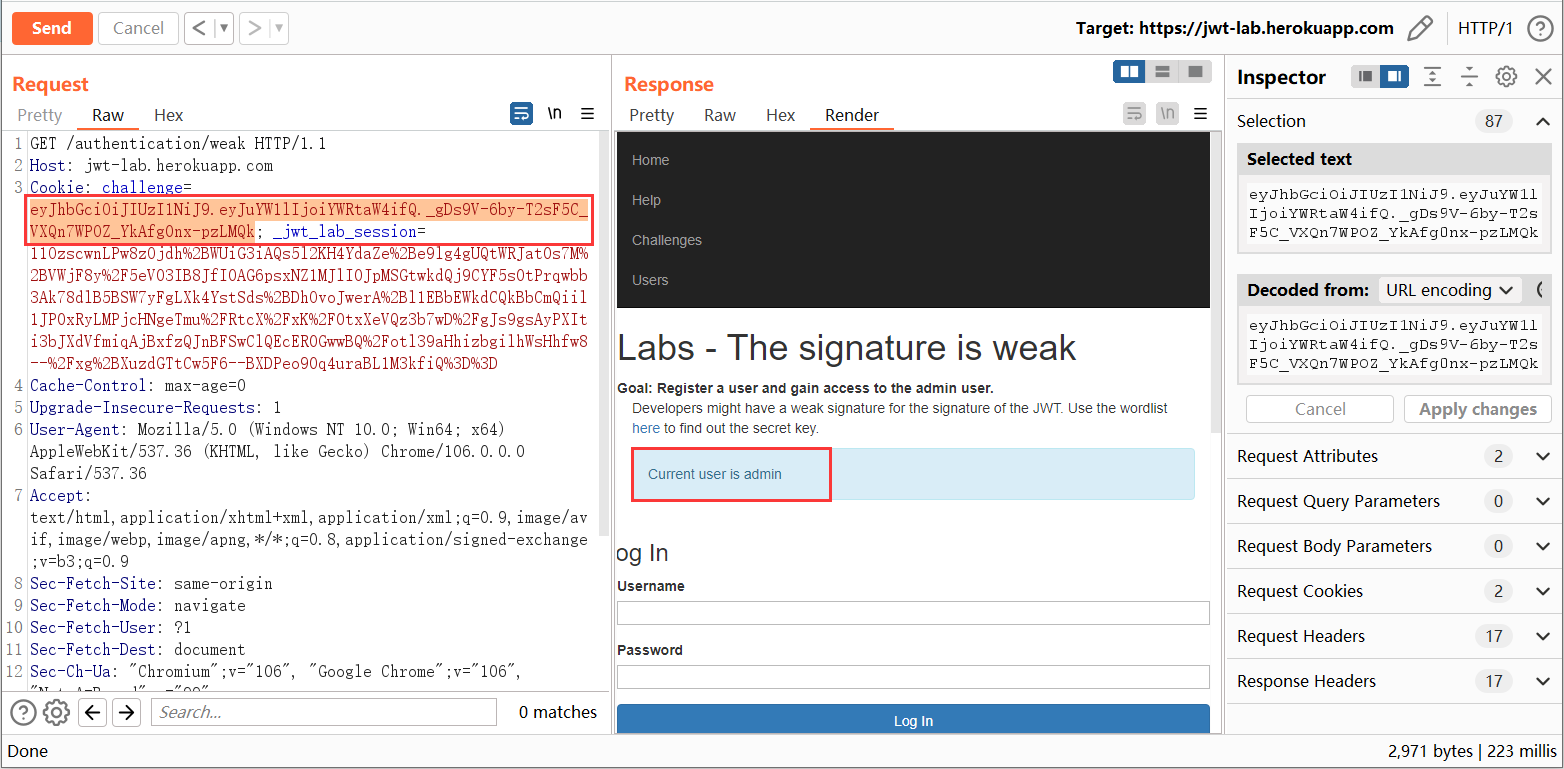This screenshot has height=769, width=1564.
Task: Open the forward-history dropdown arrow
Action: pyautogui.click(x=279, y=28)
